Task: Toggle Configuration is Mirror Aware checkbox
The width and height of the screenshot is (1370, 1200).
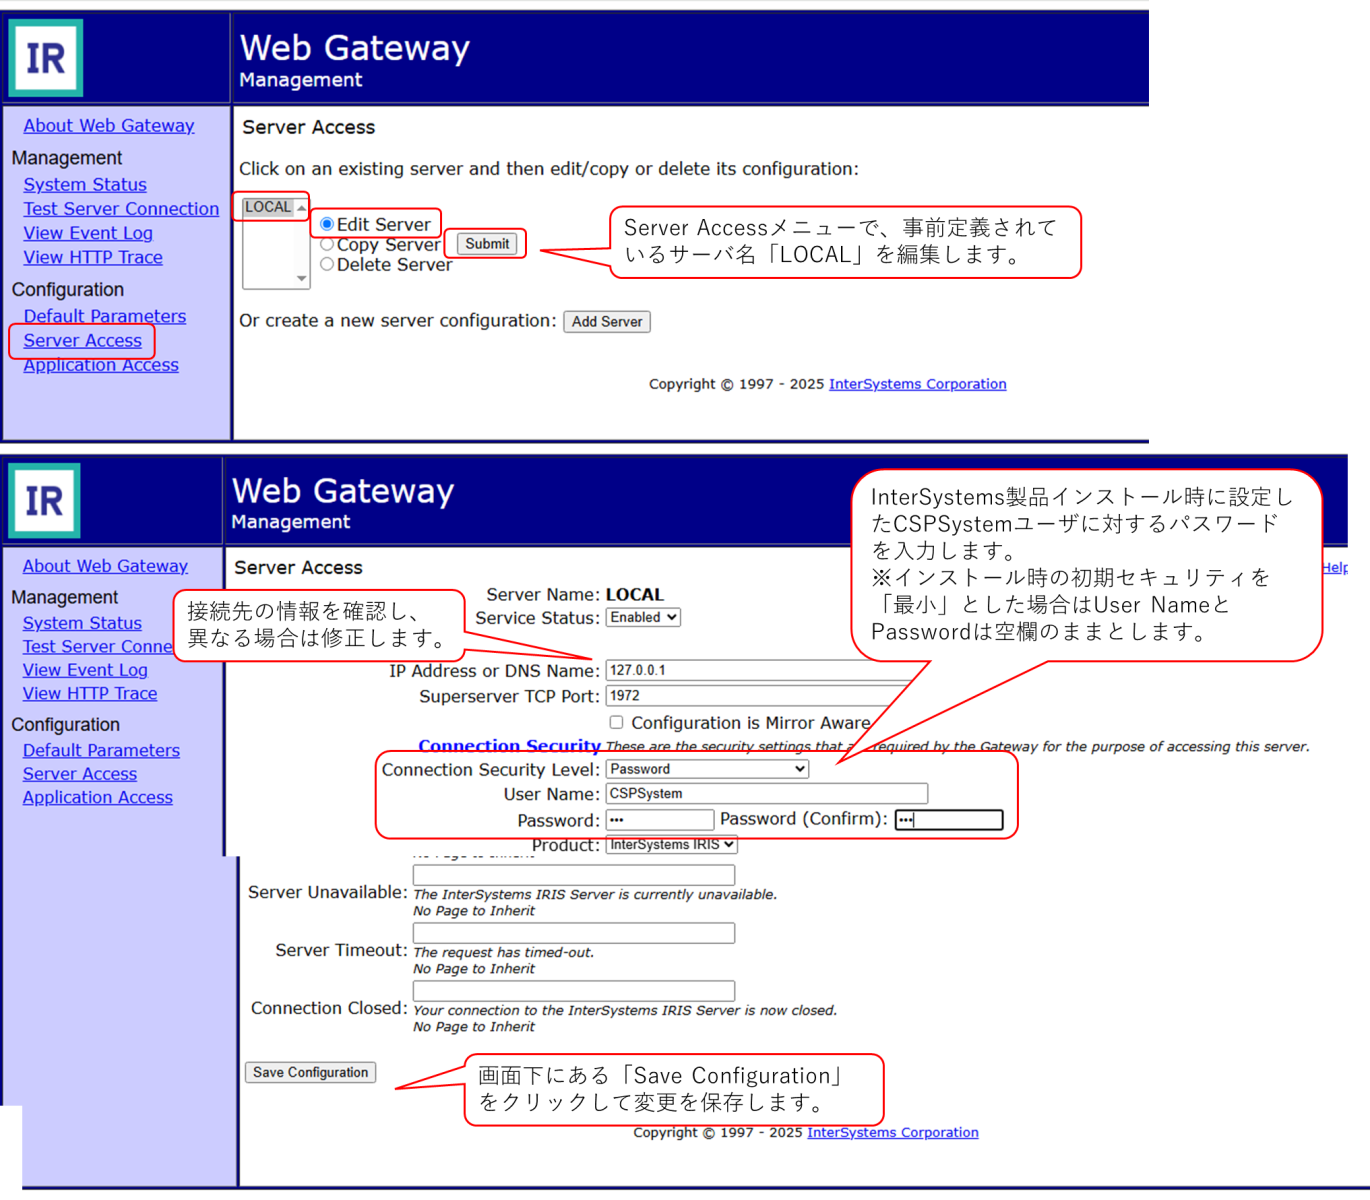Action: click(x=616, y=722)
